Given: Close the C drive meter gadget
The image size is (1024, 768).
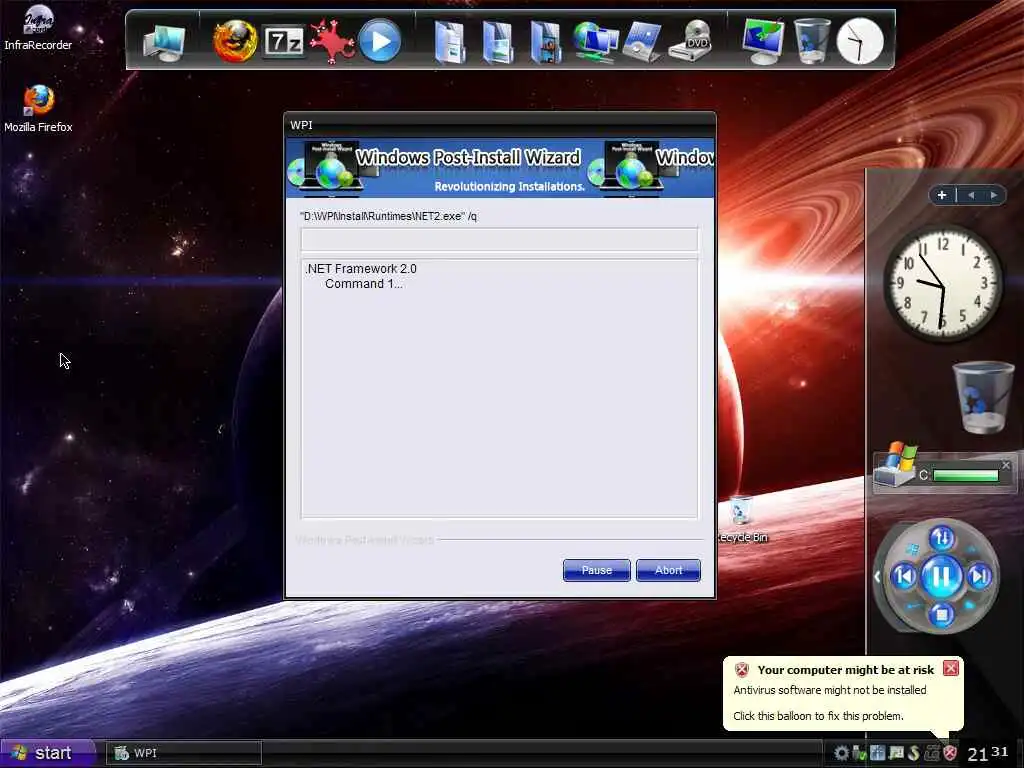Looking at the screenshot, I should [1006, 465].
